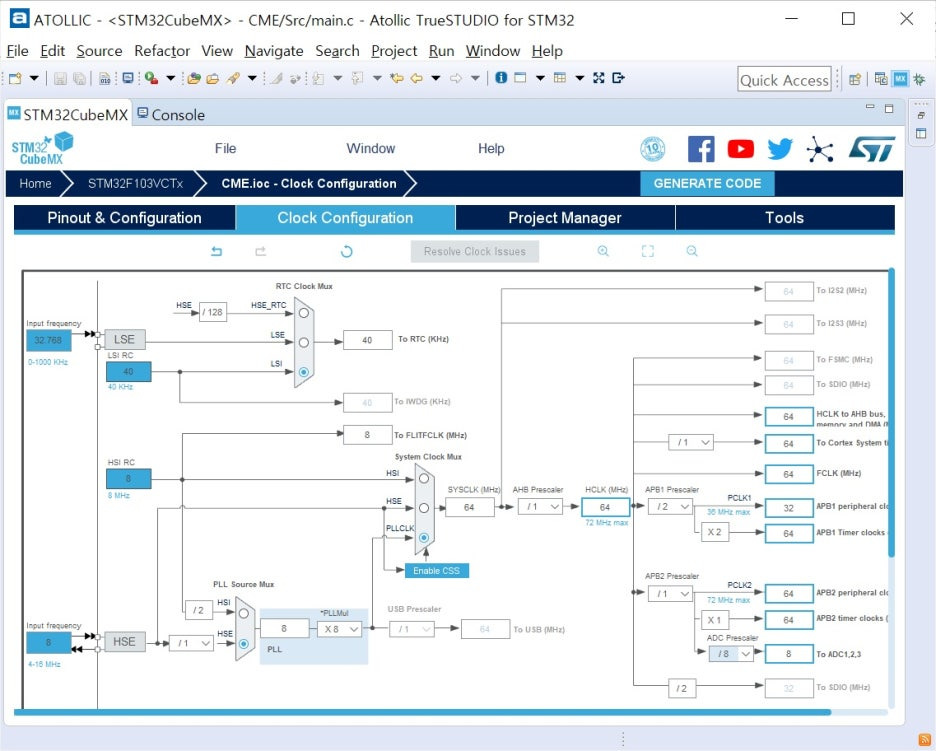The width and height of the screenshot is (936, 751).
Task: Open the Open Perspective icon
Action: tap(855, 79)
